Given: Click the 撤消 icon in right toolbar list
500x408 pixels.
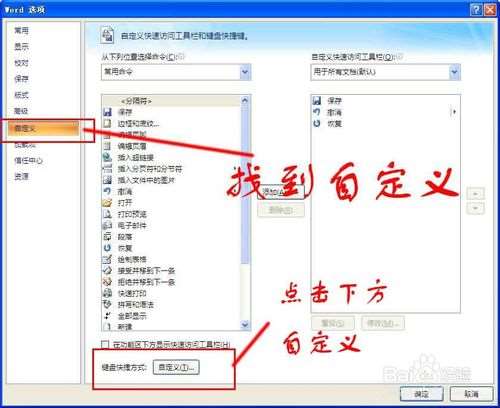Looking at the screenshot, I should coord(317,112).
